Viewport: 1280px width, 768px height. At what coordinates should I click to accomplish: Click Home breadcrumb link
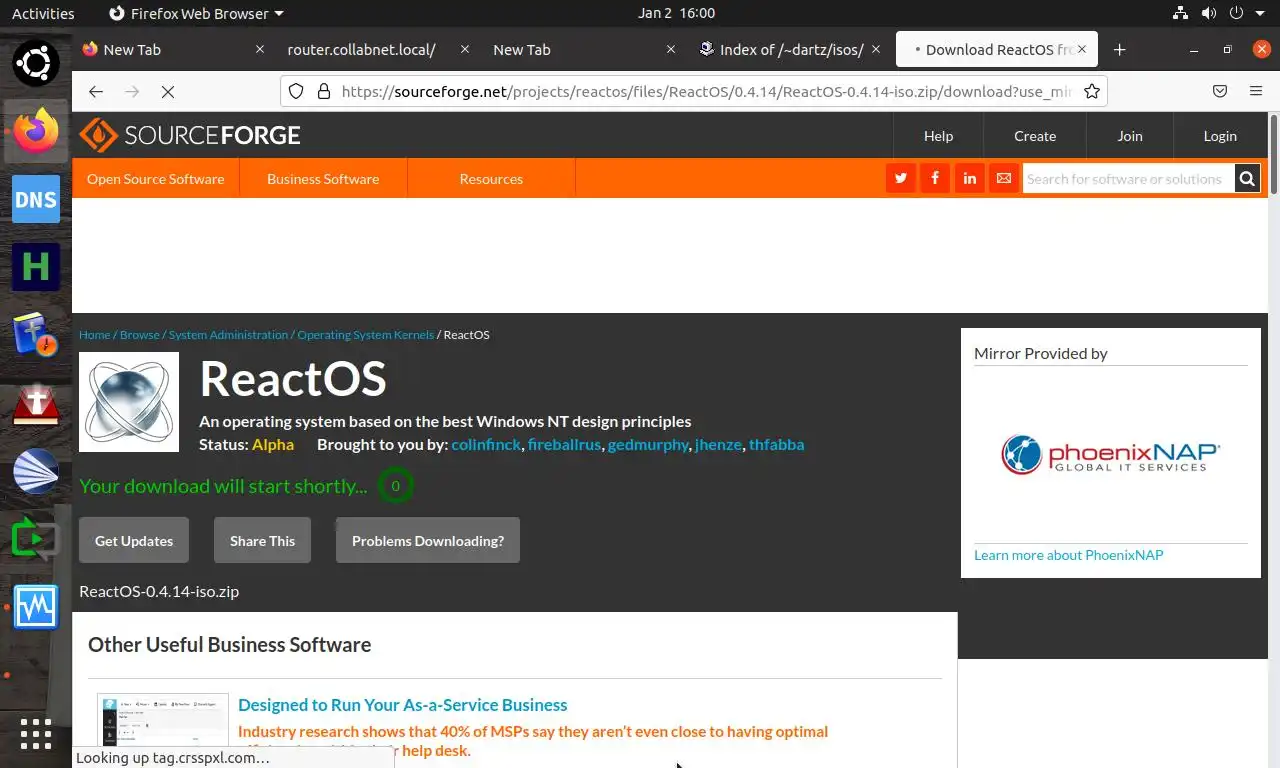pos(94,334)
